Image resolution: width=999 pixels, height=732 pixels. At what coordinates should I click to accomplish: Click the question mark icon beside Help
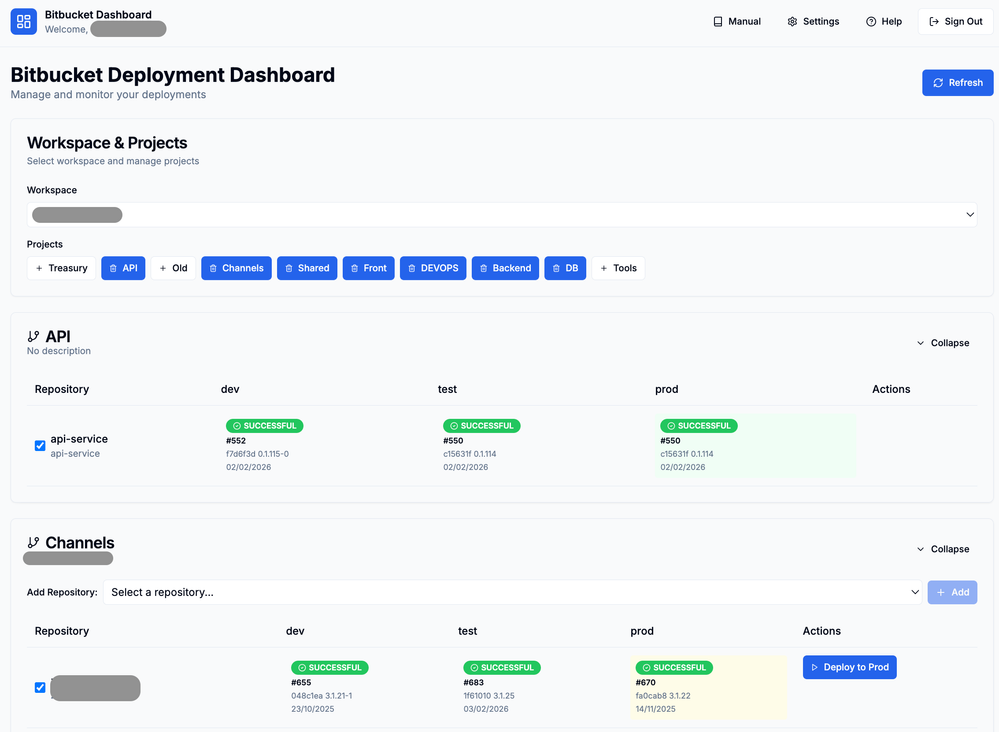click(871, 22)
